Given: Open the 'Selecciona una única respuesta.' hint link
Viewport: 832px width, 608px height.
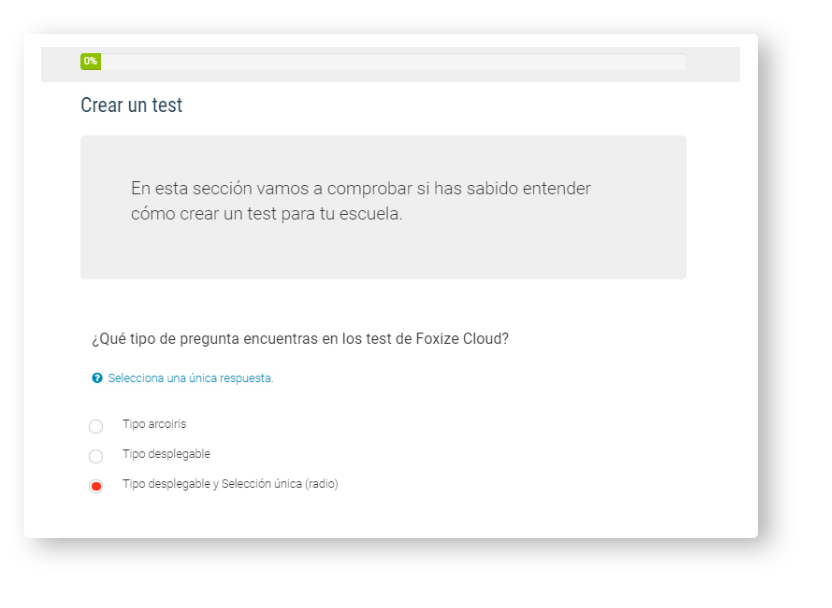Looking at the screenshot, I should [190, 378].
